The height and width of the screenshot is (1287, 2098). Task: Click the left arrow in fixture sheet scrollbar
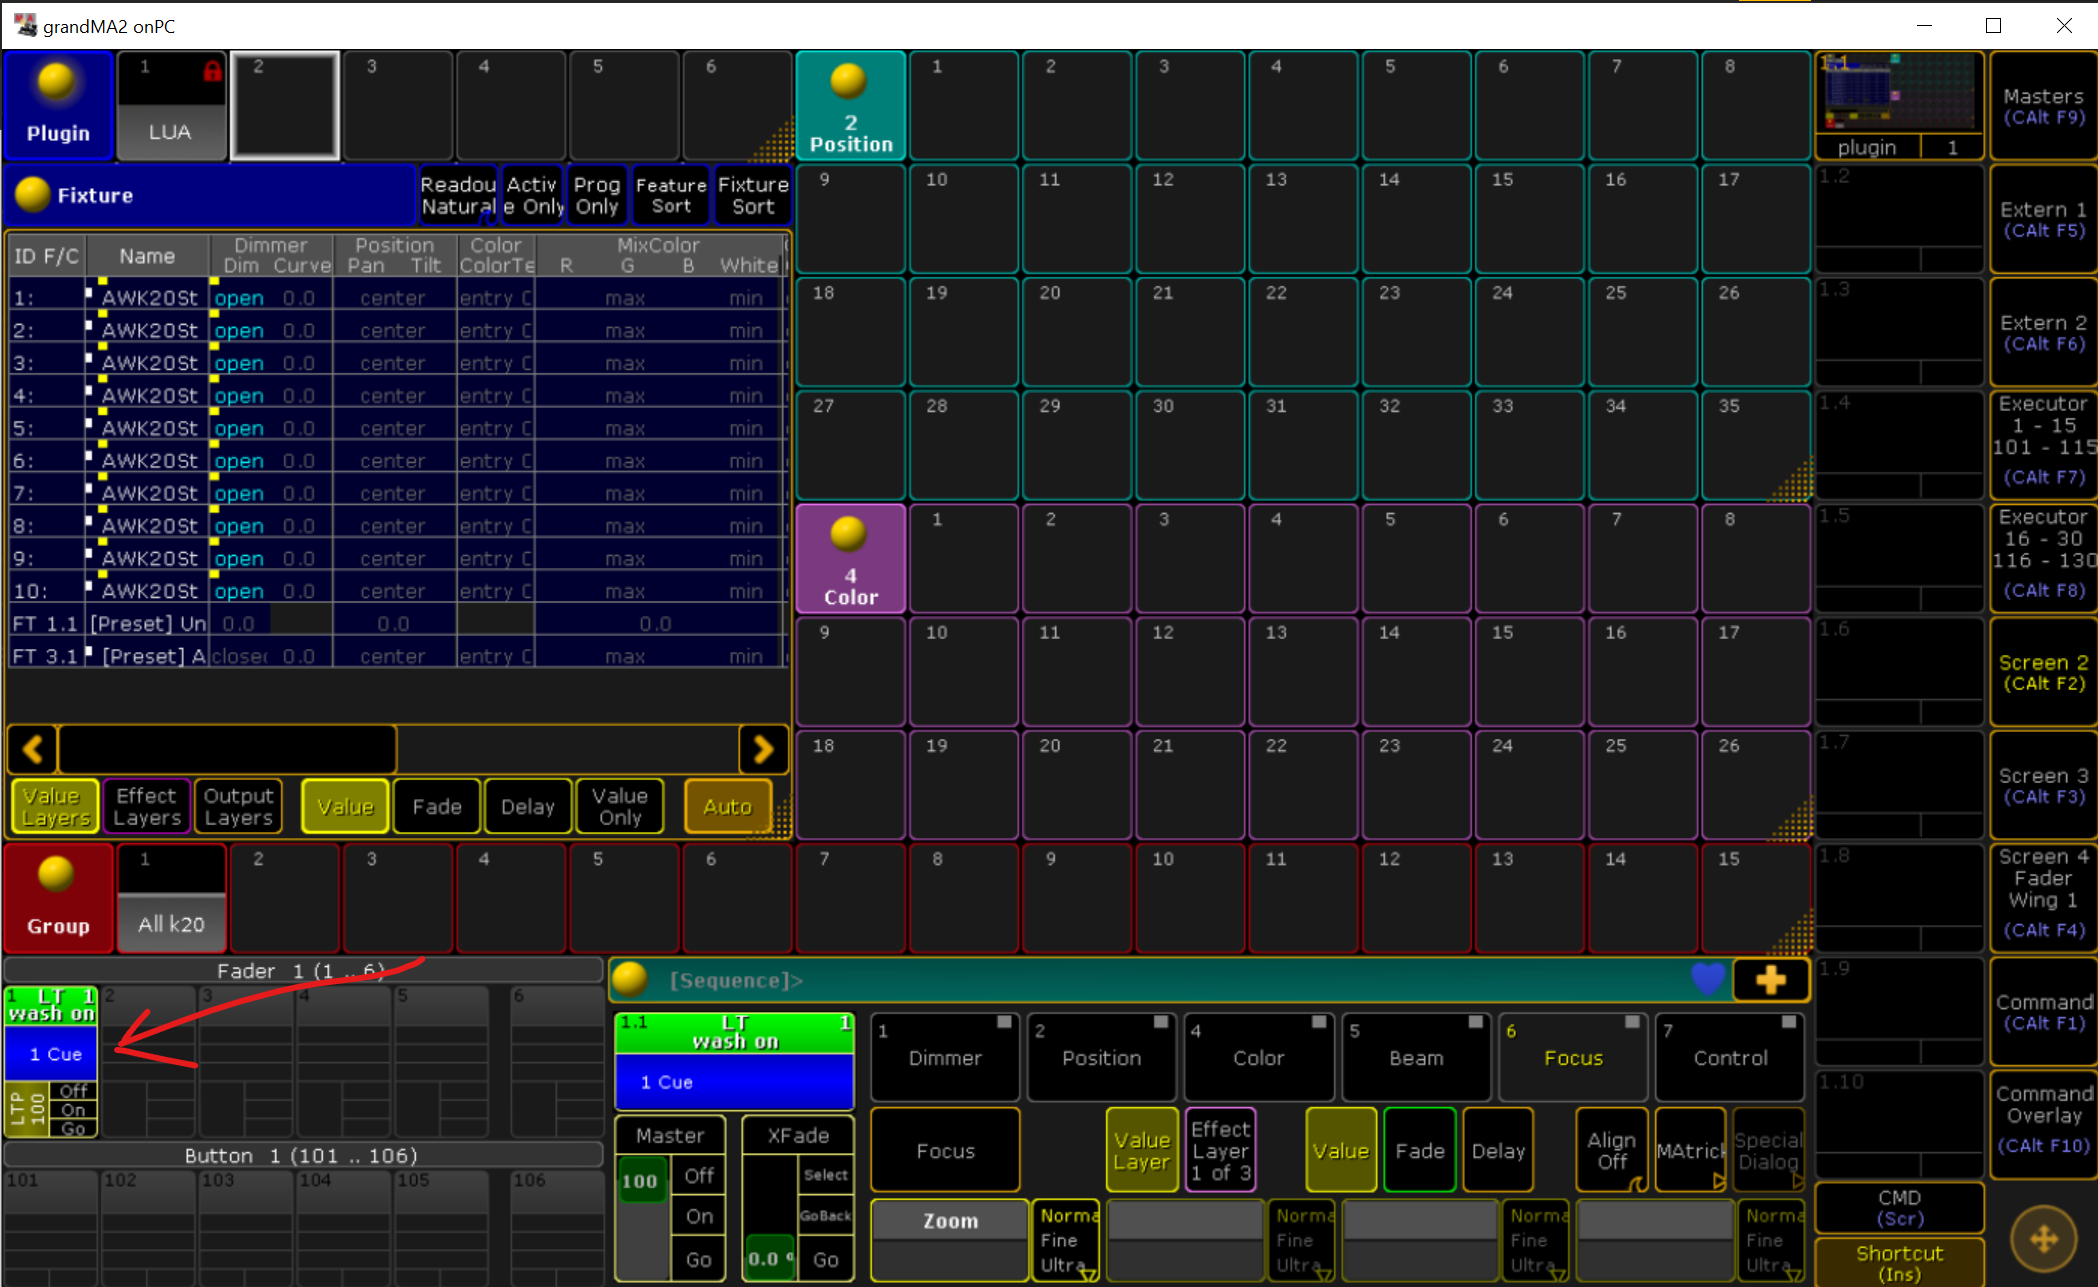coord(33,749)
